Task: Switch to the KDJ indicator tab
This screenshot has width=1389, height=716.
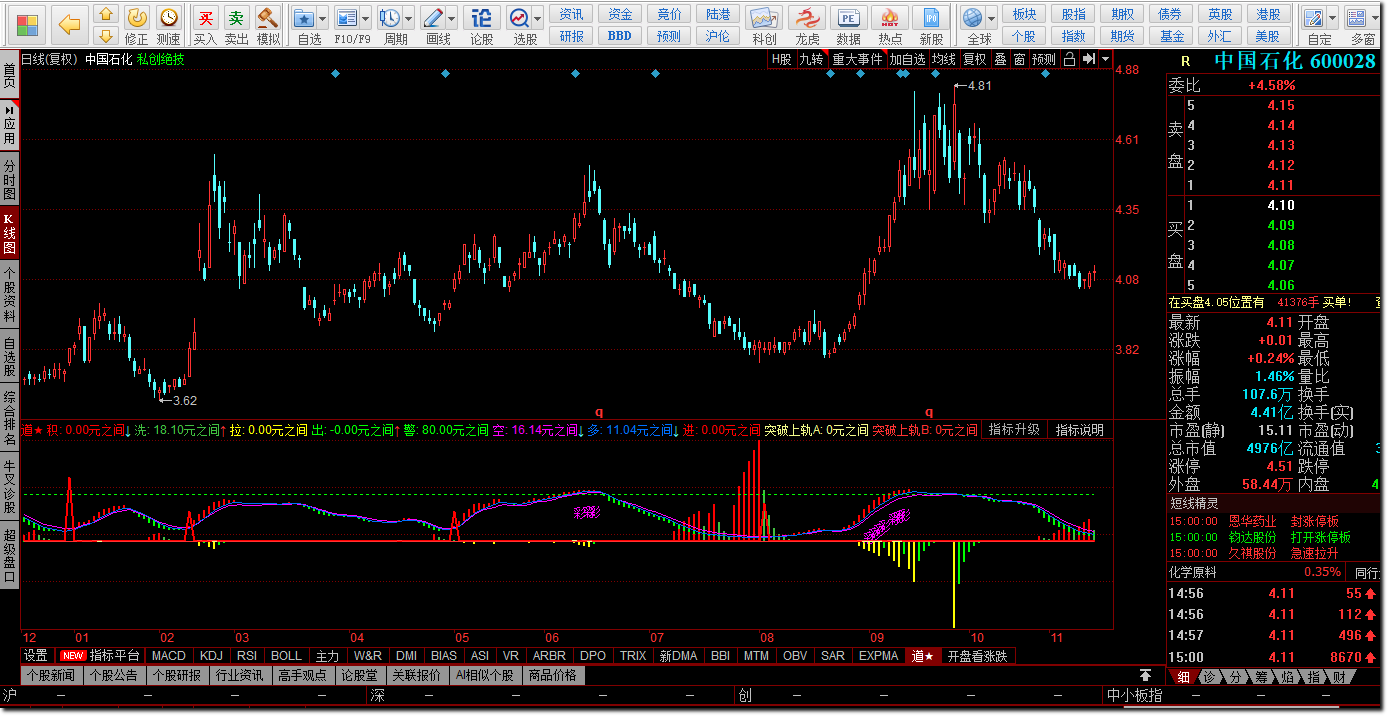Action: tap(211, 656)
